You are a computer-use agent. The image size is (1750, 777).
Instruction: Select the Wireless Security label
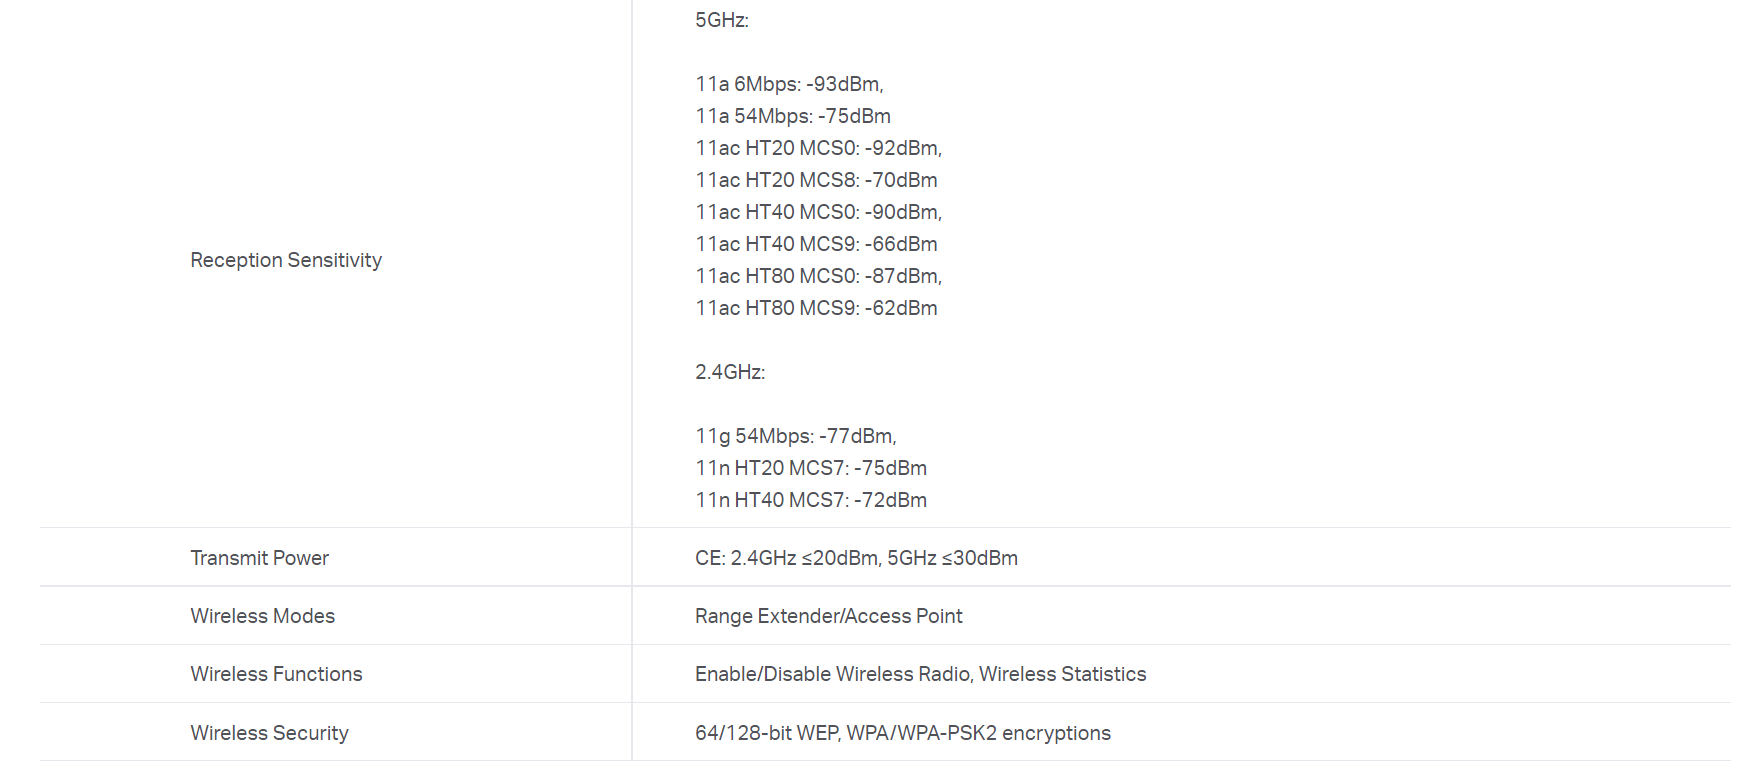tap(269, 733)
